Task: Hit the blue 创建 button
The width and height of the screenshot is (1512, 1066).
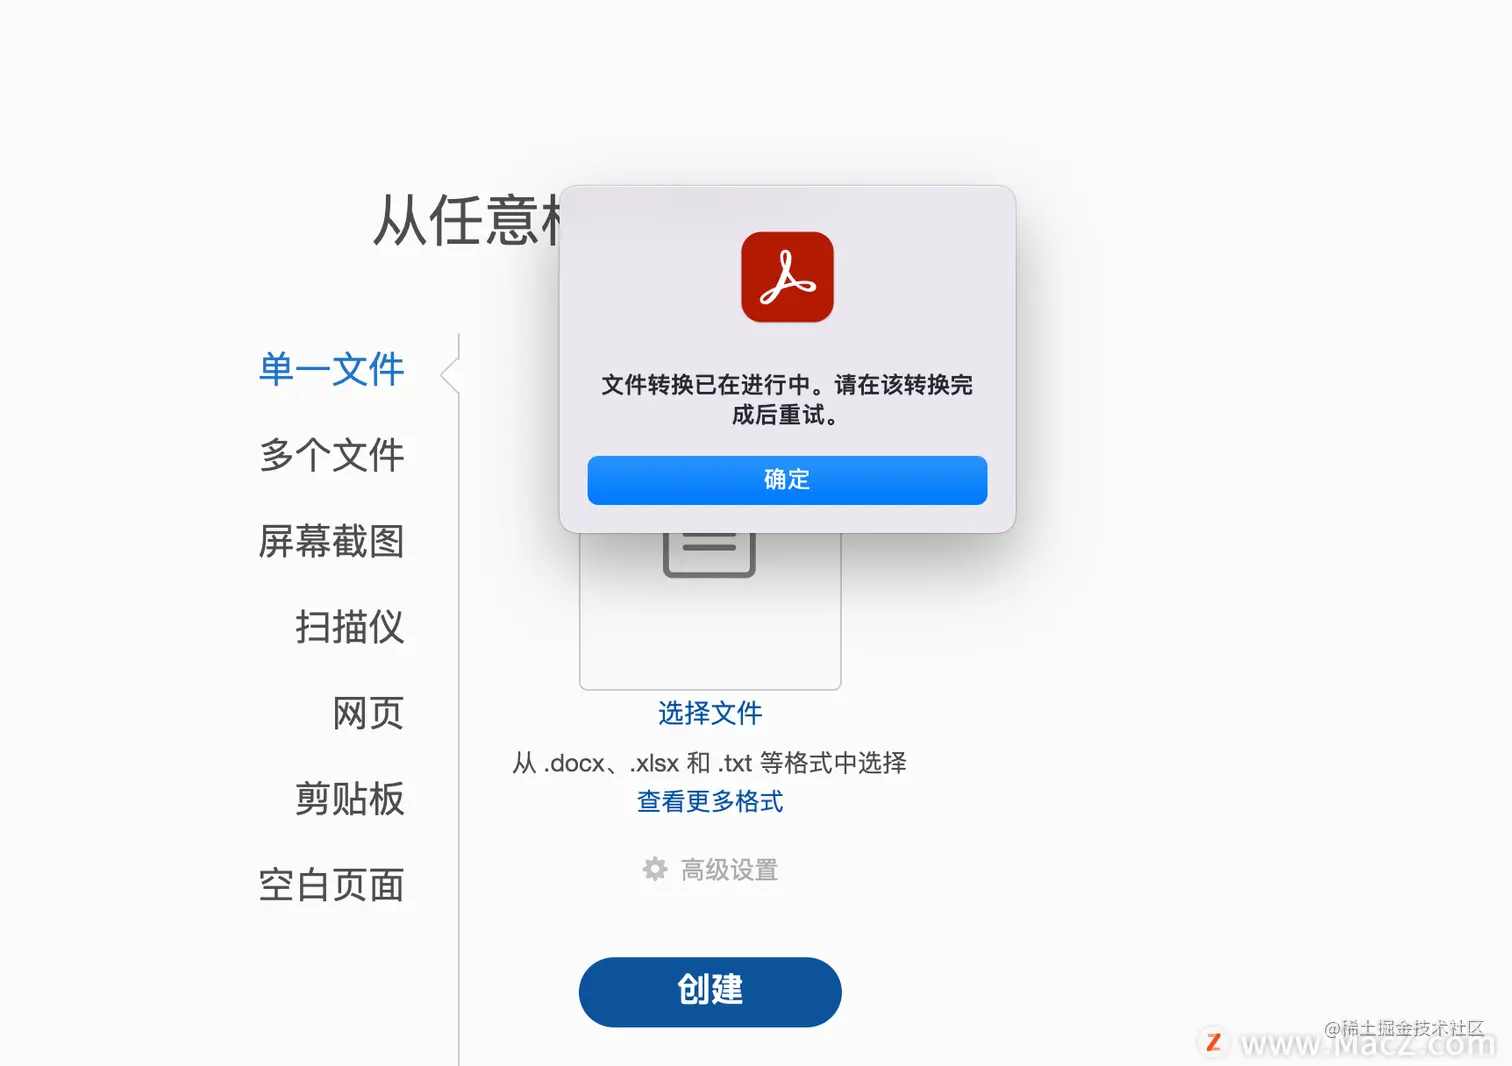Action: pos(710,991)
